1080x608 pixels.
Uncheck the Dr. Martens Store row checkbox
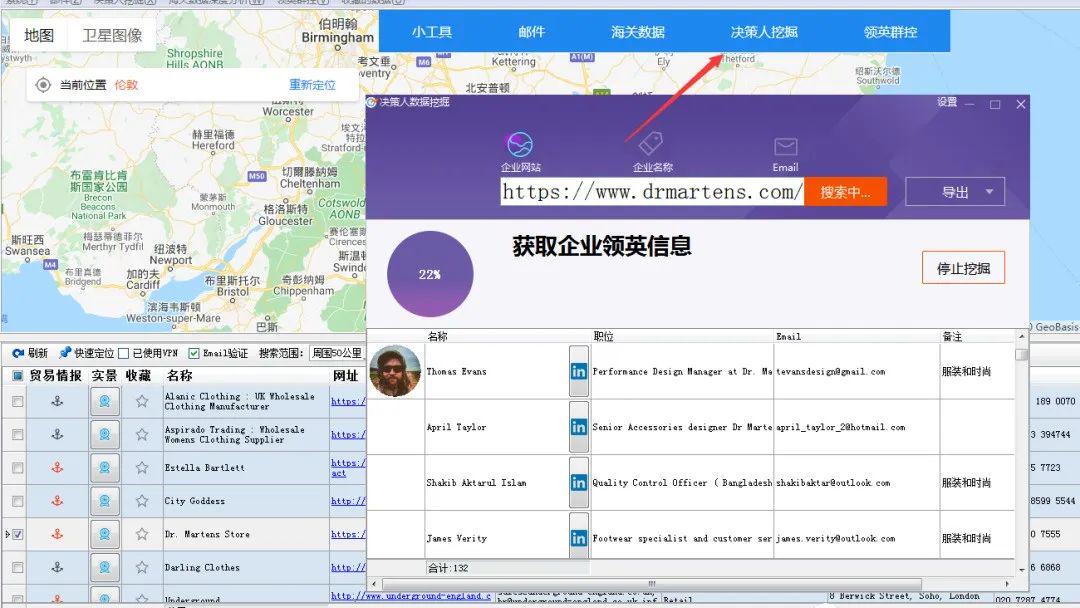coord(17,534)
